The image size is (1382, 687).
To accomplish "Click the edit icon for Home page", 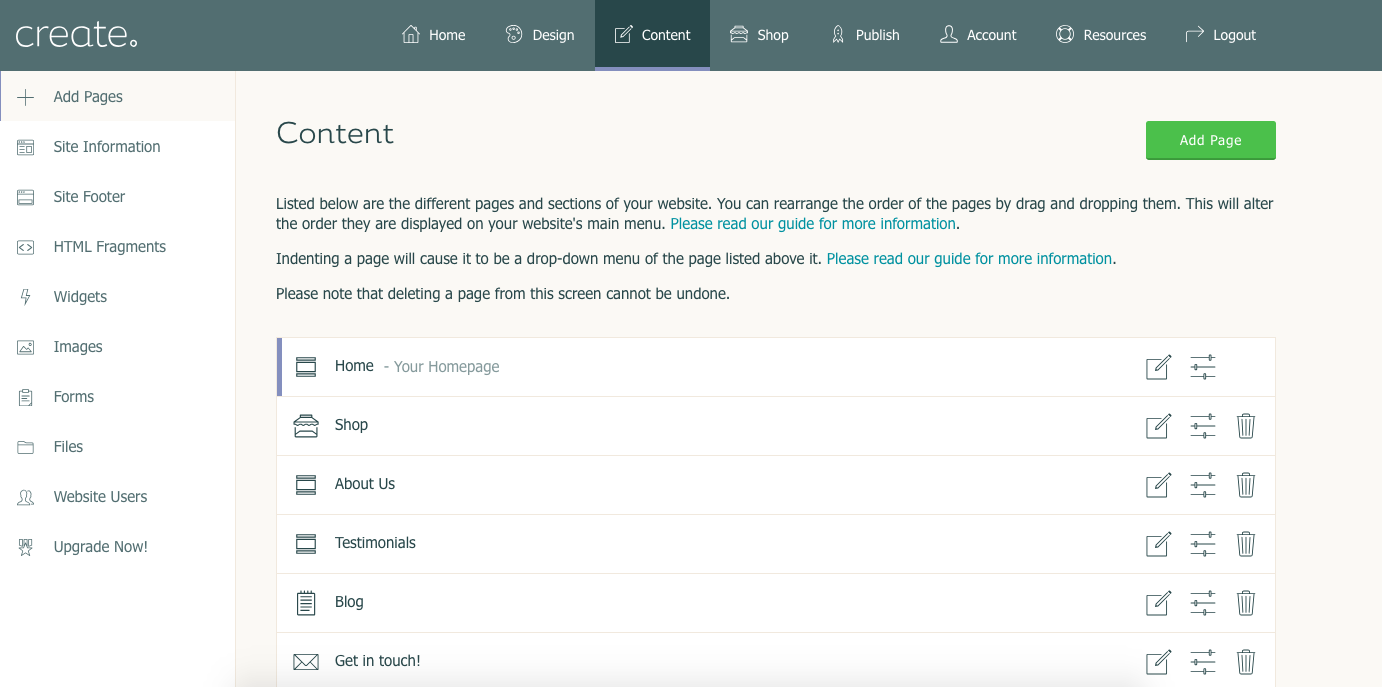I will pos(1158,367).
